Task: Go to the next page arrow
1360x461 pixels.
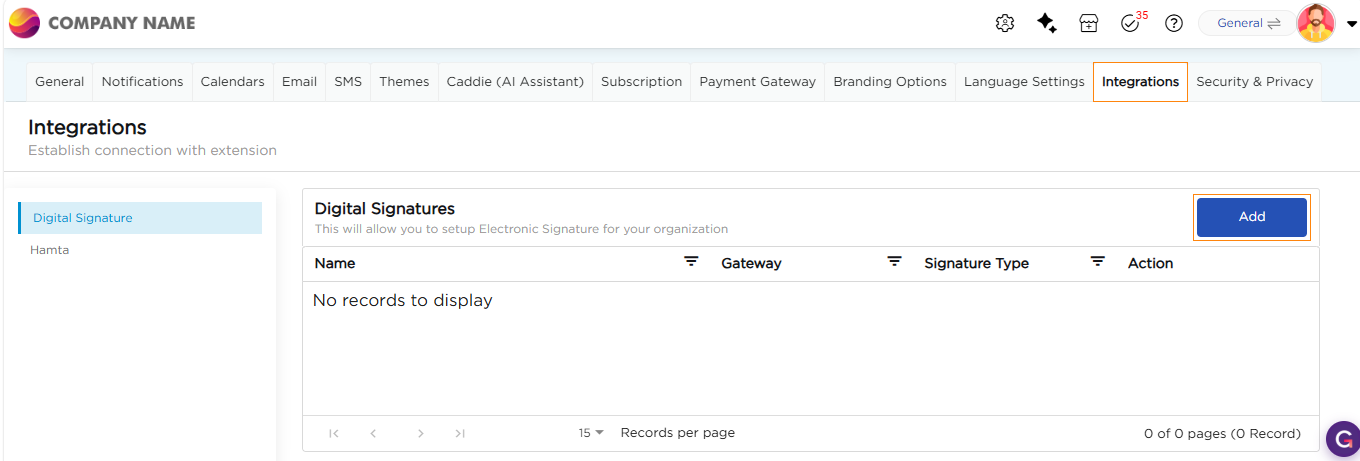Action: click(x=421, y=433)
